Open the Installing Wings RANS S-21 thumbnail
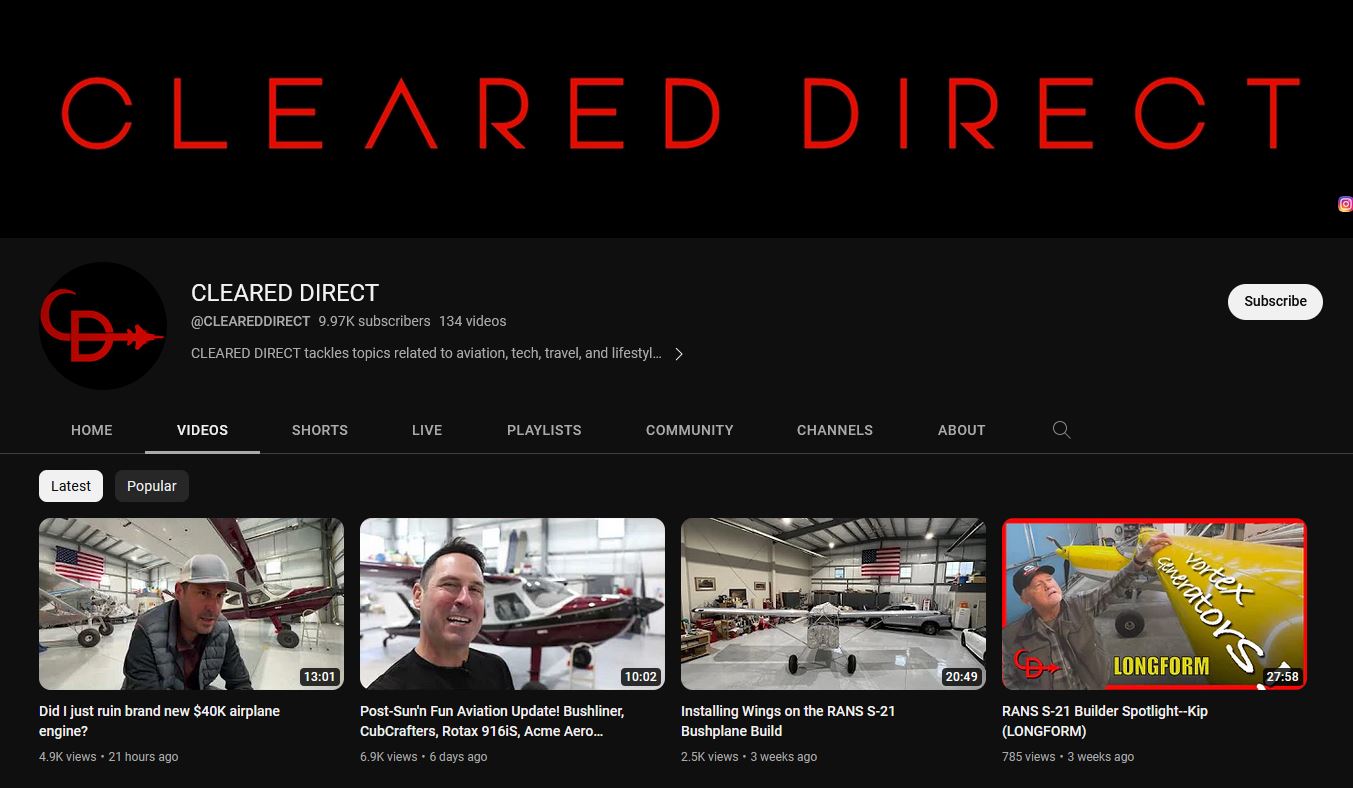This screenshot has height=788, width=1353. 833,603
